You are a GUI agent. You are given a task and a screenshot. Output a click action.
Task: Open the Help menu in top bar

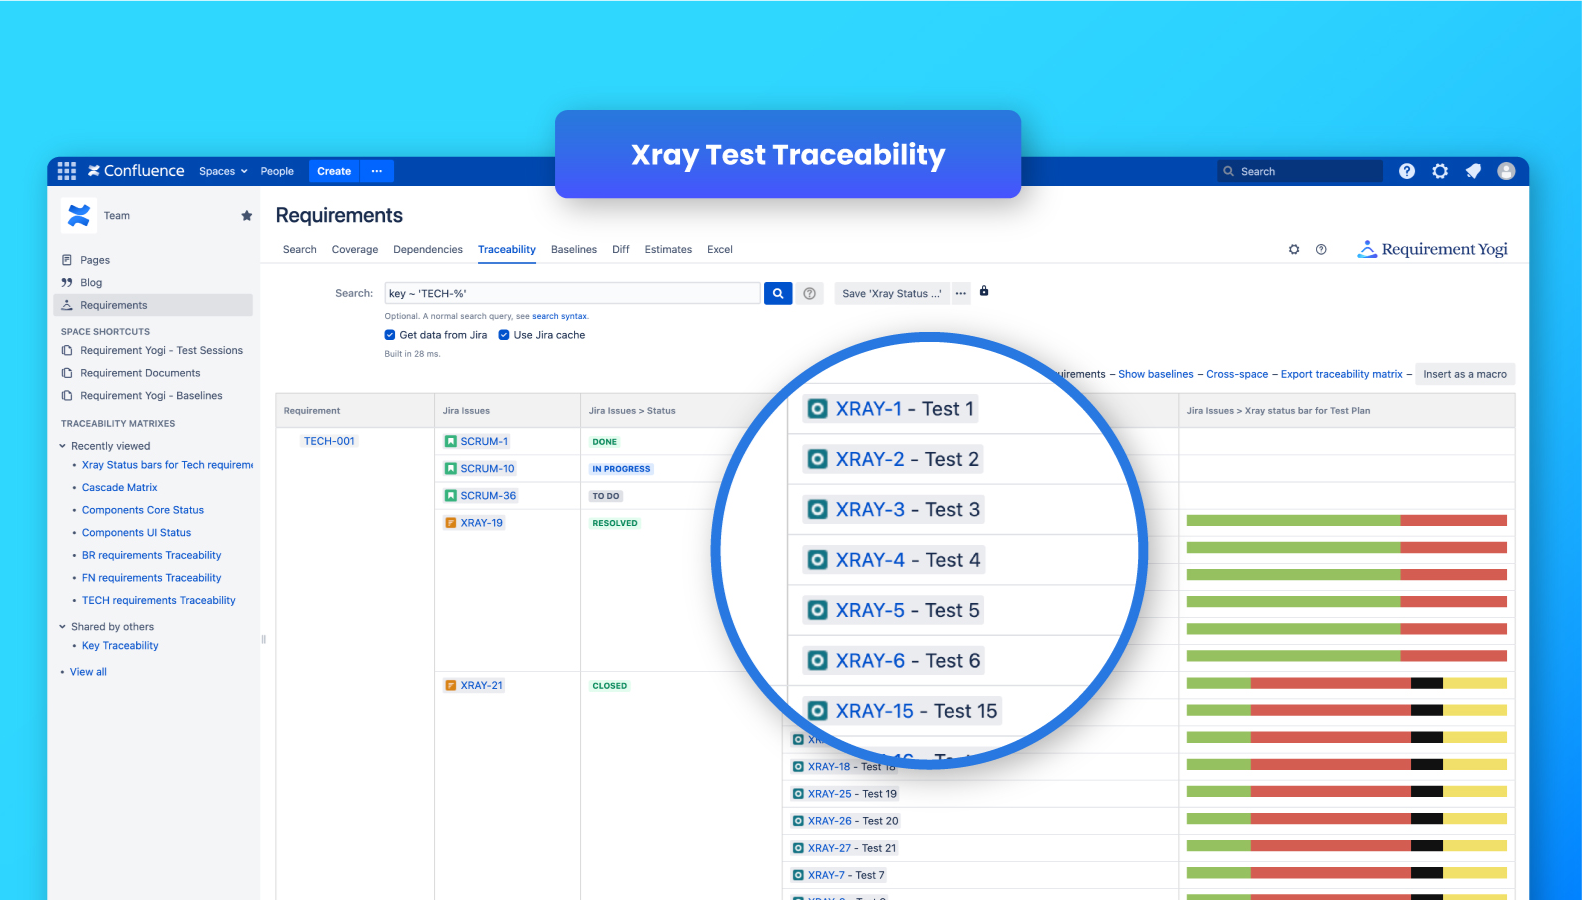point(1407,171)
